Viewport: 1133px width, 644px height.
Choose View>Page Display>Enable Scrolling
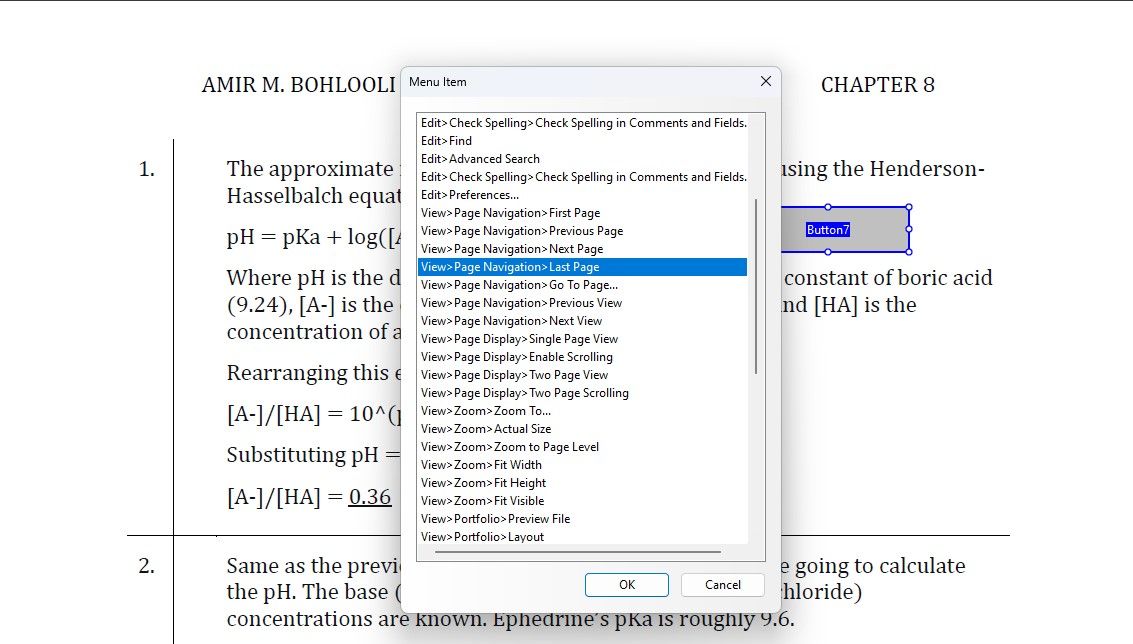(582, 357)
